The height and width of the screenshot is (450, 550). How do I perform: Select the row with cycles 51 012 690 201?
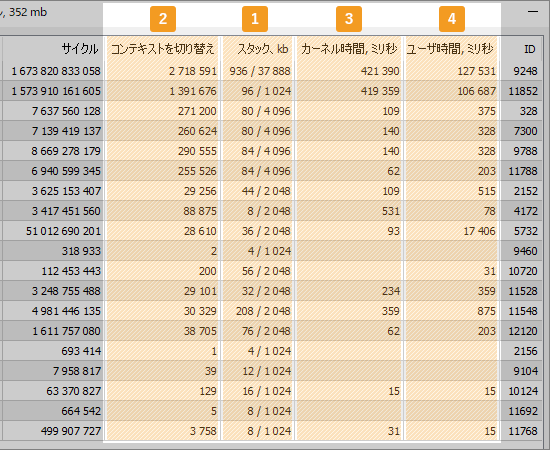coord(271,231)
